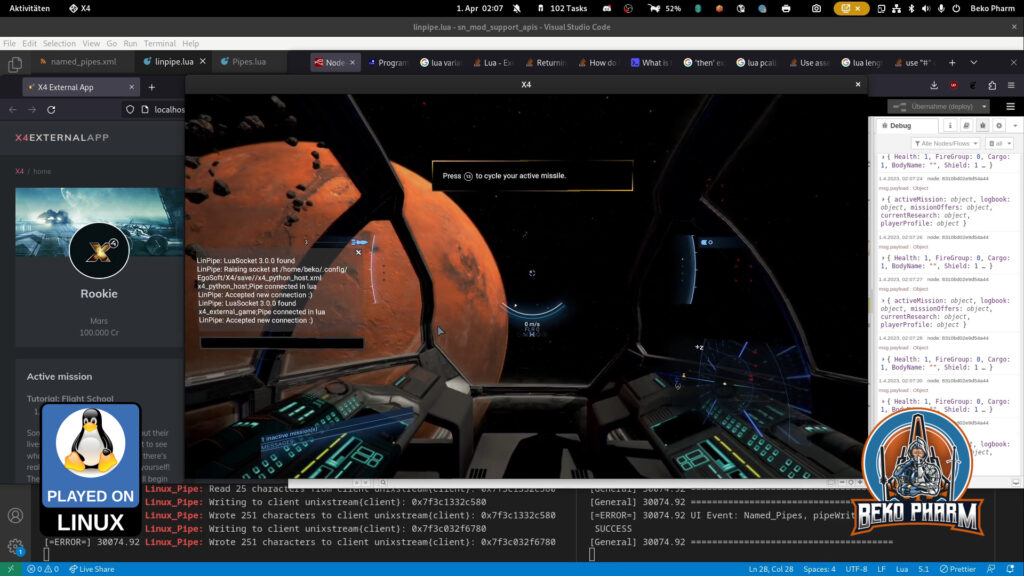Open the Firefox downloads icon
Image resolution: width=1024 pixels, height=576 pixels.
coord(934,86)
